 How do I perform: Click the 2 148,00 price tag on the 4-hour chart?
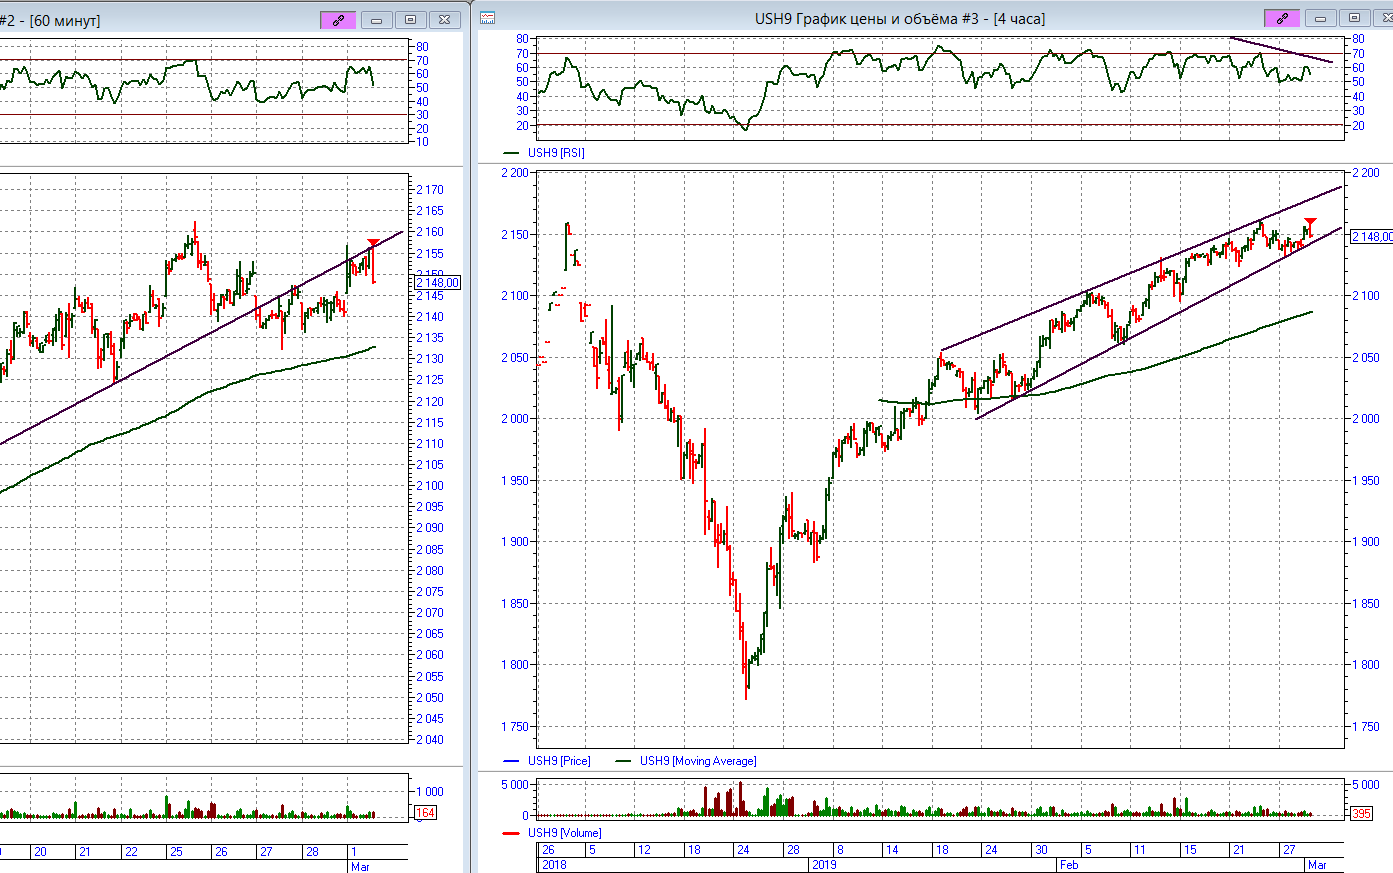pos(1371,237)
